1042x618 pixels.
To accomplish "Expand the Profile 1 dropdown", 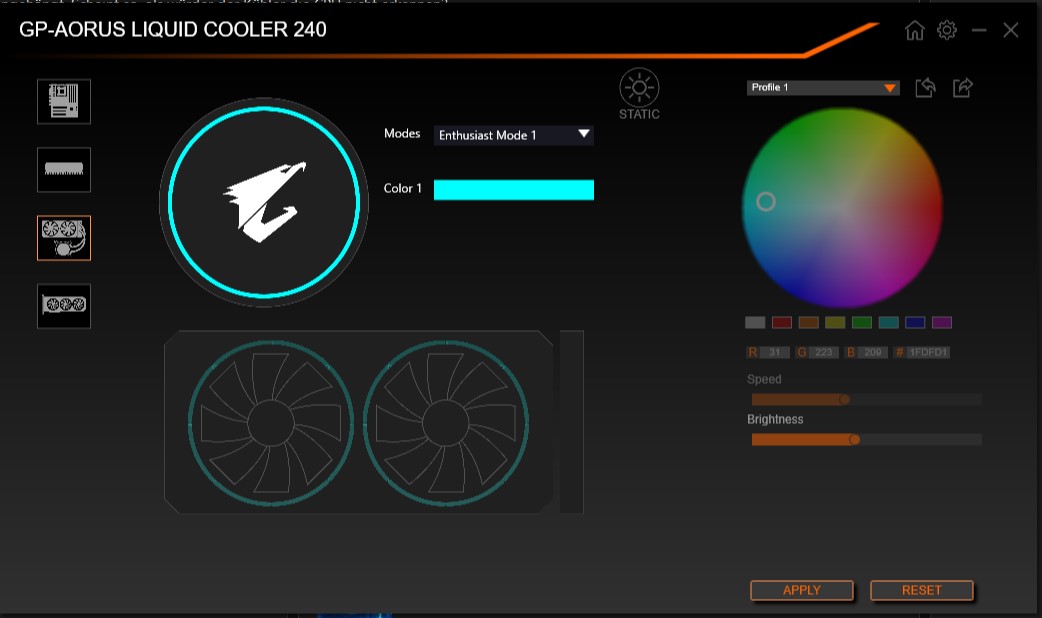I will tap(823, 88).
